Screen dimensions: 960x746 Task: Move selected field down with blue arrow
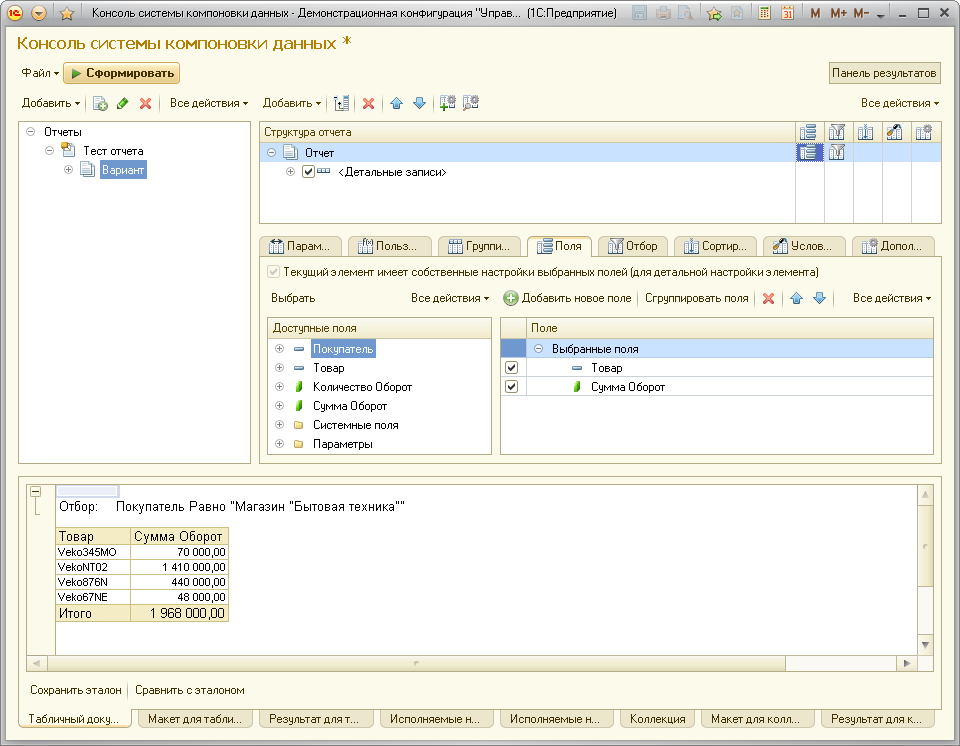coord(819,298)
